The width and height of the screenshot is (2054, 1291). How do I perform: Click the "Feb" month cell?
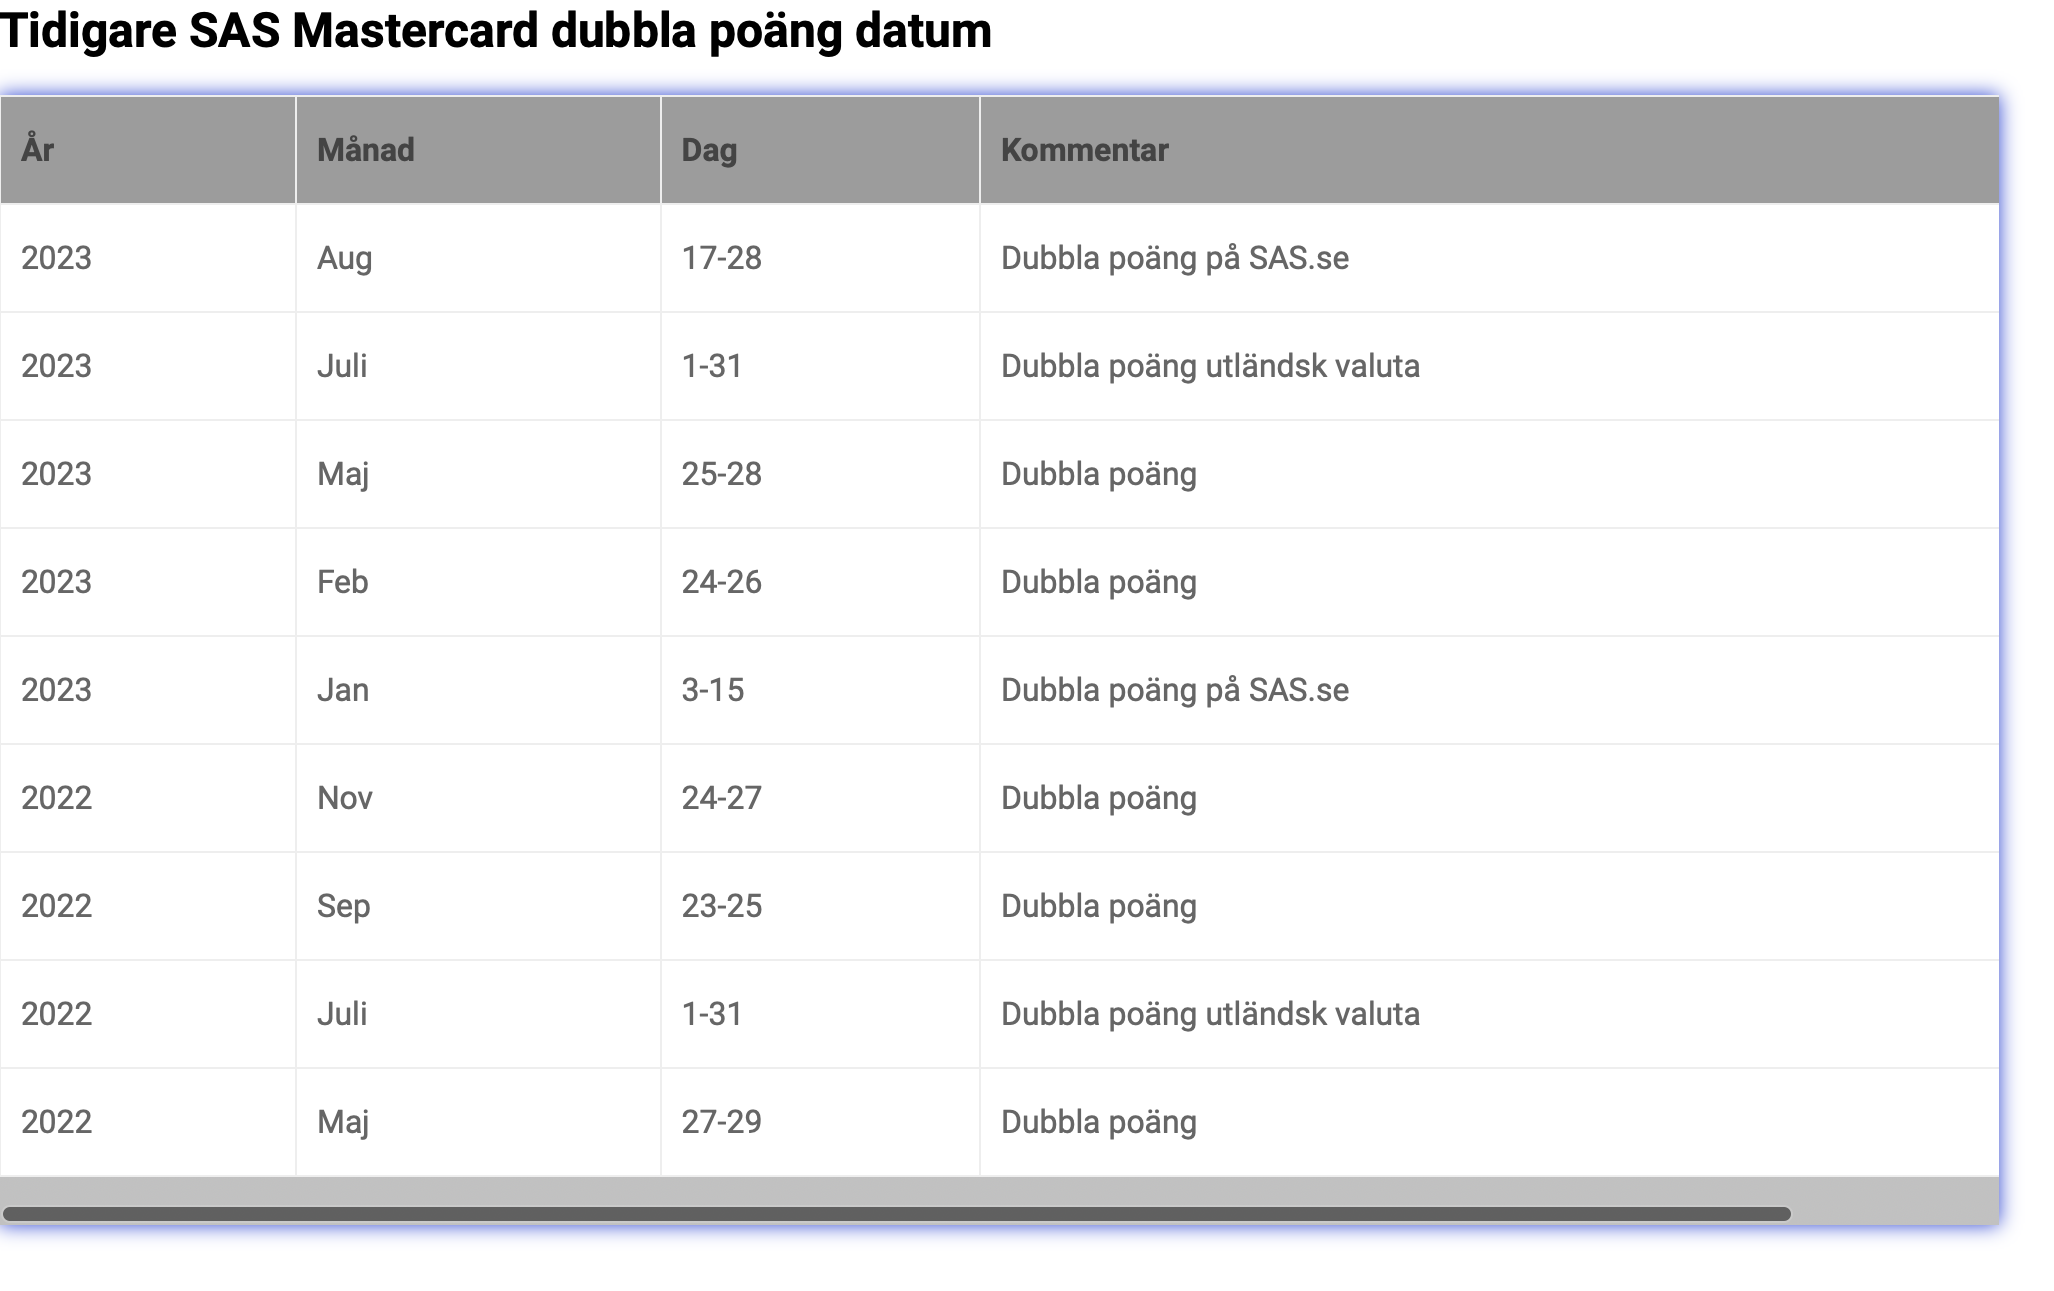343,582
